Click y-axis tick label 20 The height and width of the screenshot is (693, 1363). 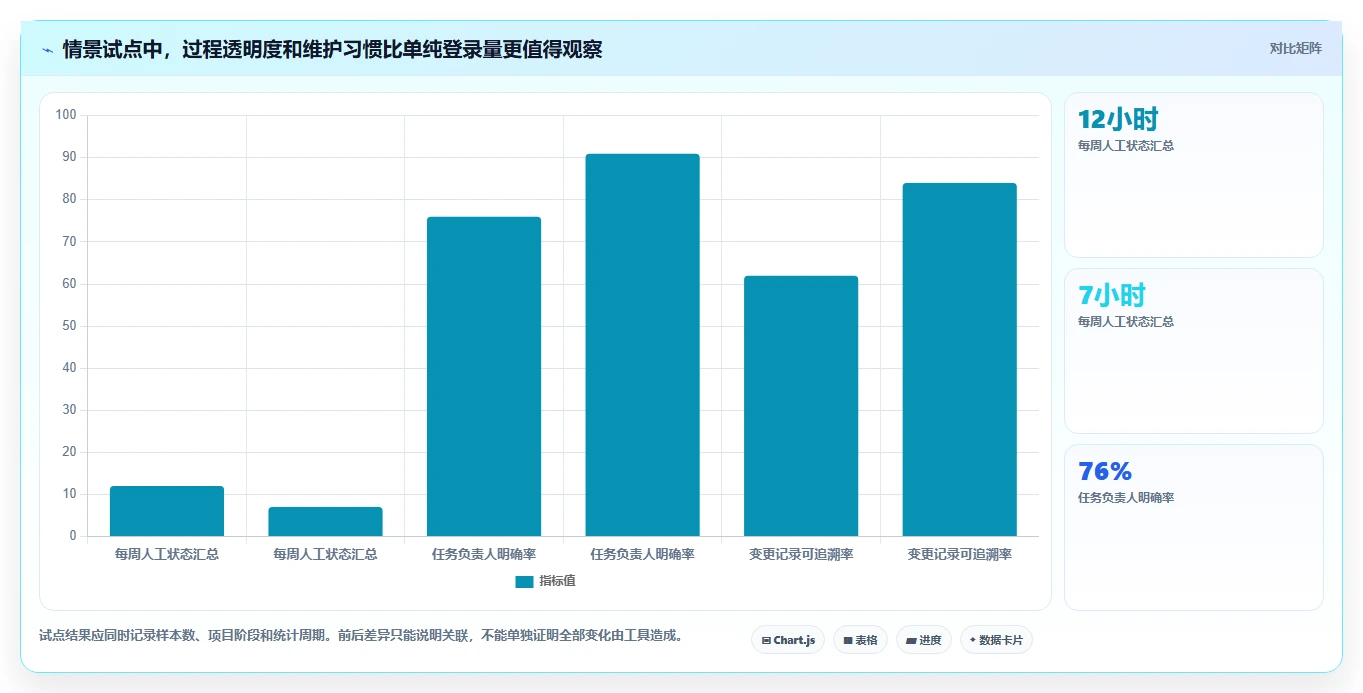[x=70, y=452]
